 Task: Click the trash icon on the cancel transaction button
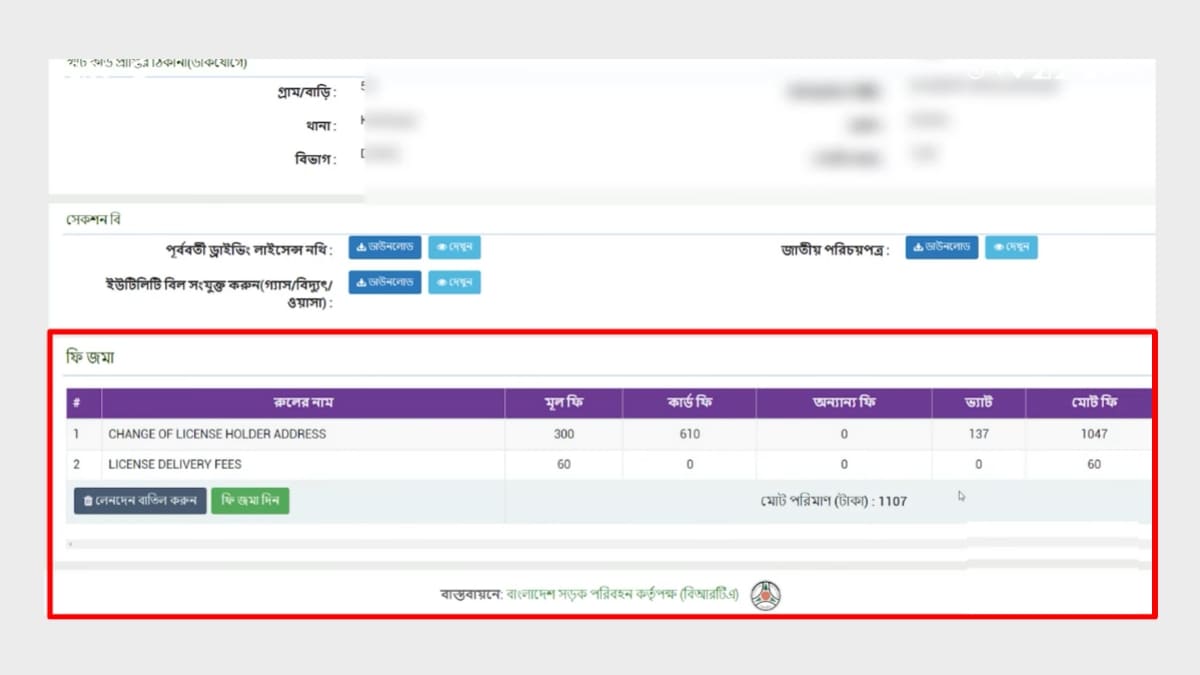coord(89,501)
